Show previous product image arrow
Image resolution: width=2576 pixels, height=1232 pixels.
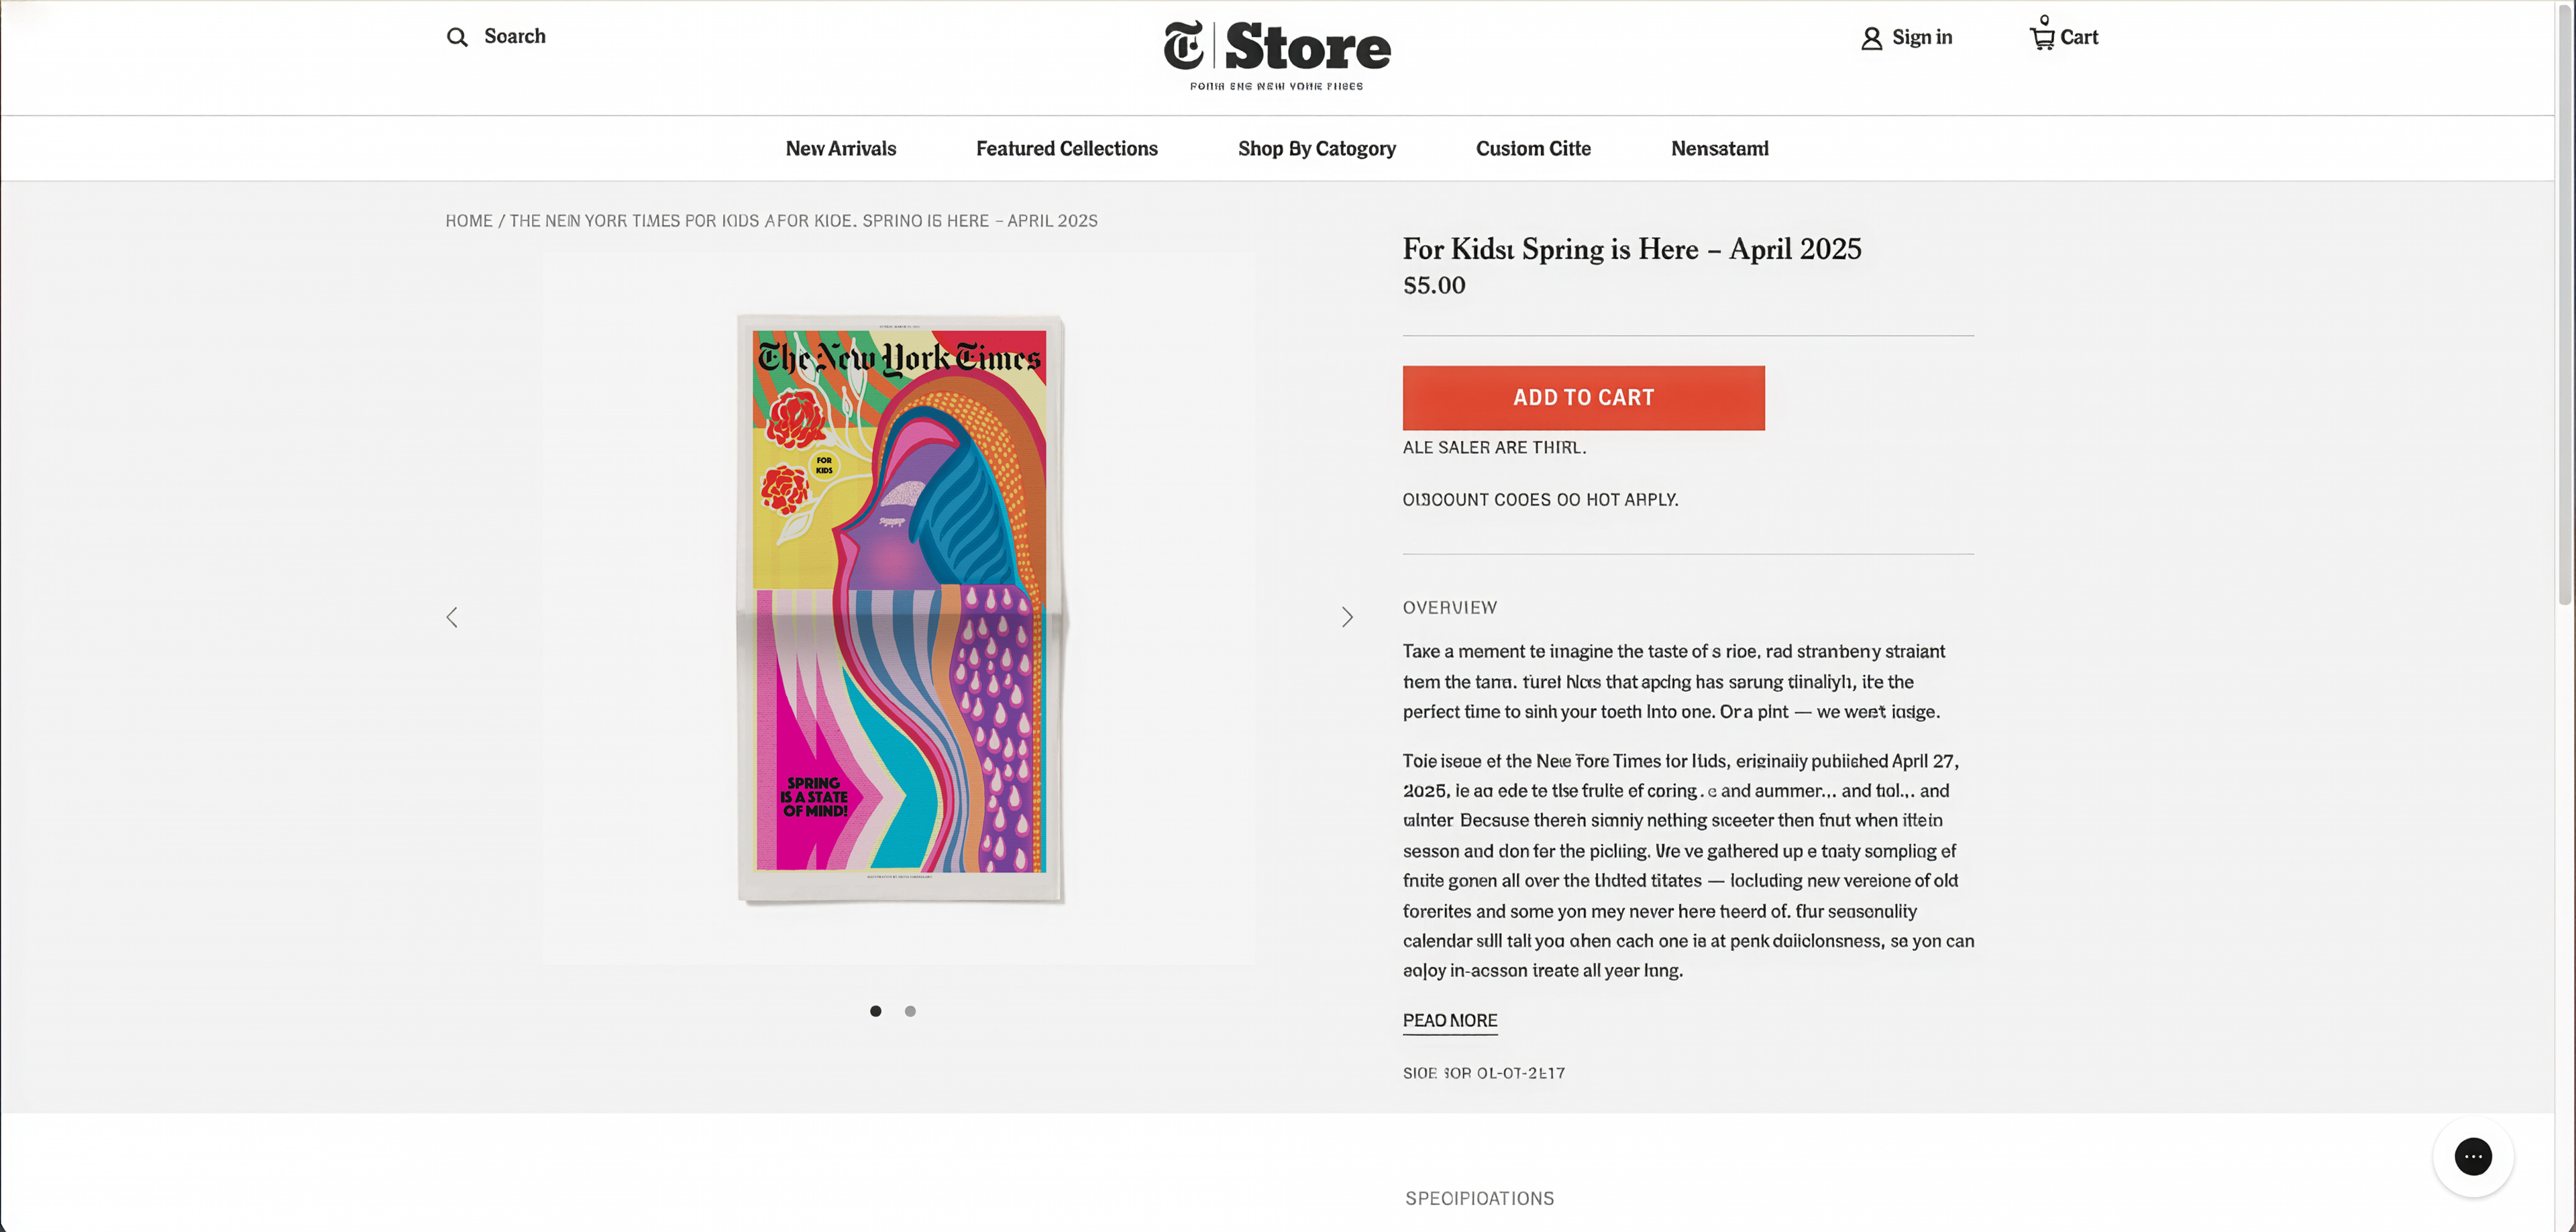point(452,617)
